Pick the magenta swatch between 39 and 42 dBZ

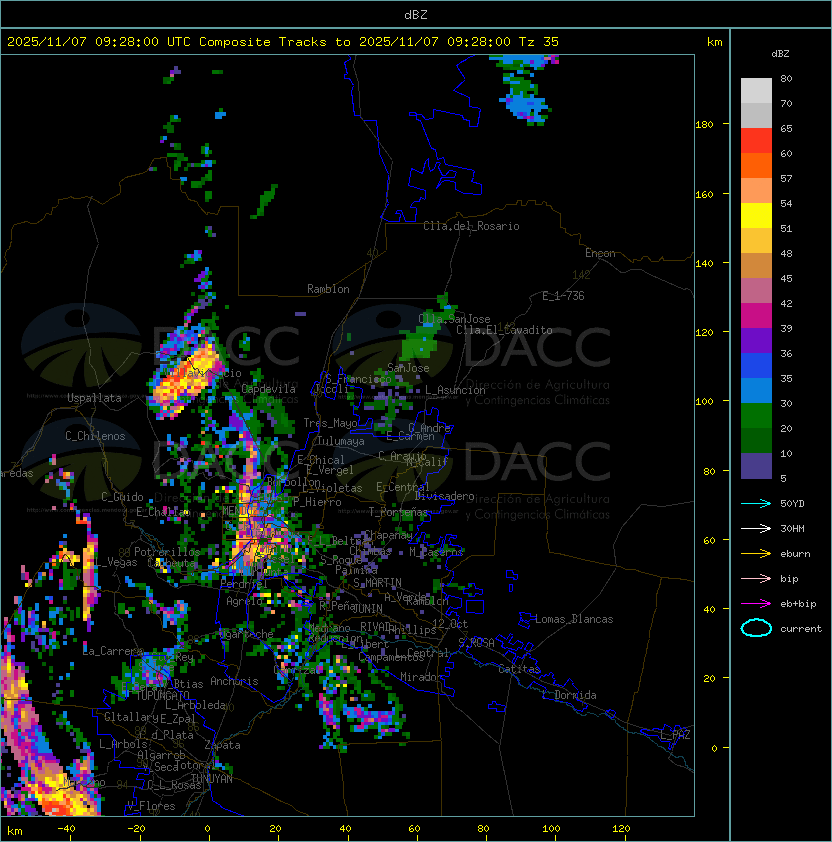pyautogui.click(x=756, y=316)
